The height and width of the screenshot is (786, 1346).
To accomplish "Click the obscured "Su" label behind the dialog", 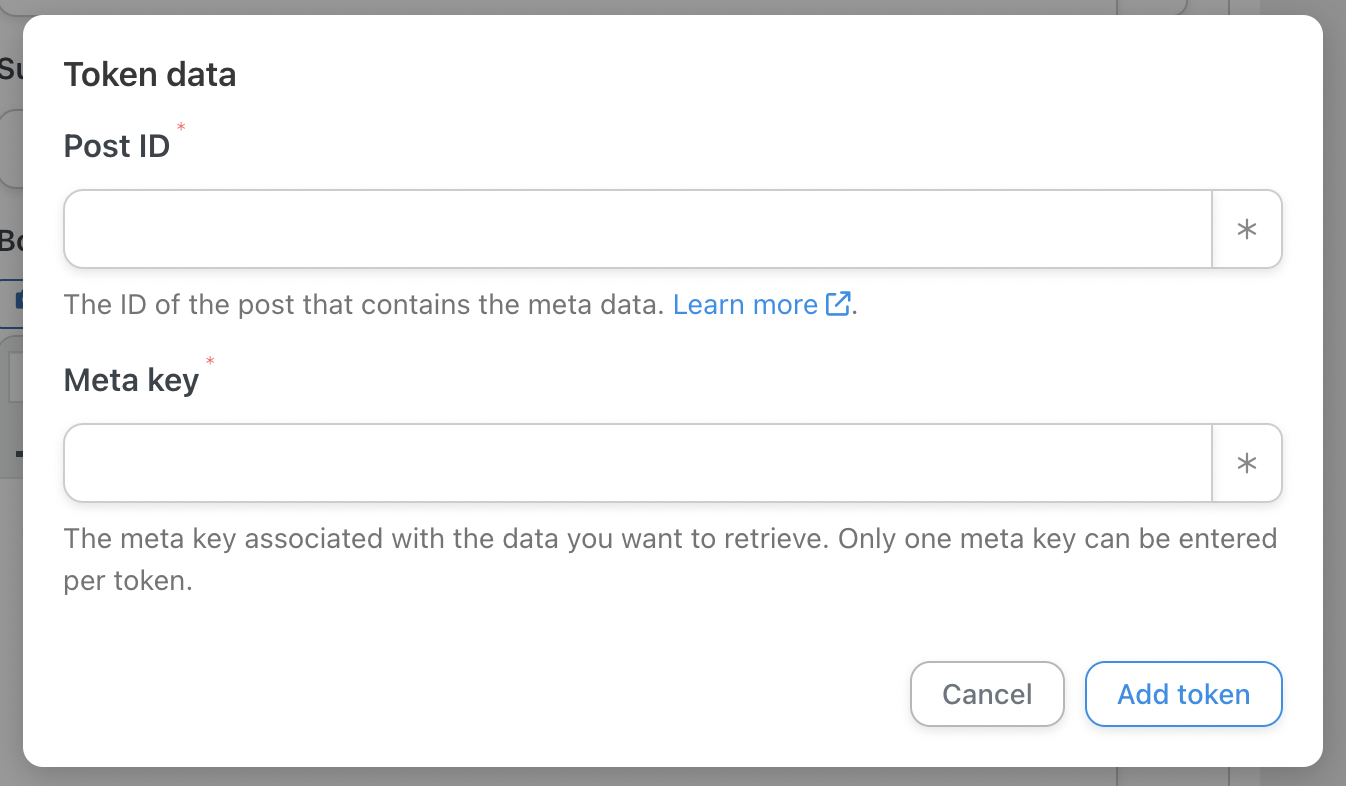I will tap(11, 69).
